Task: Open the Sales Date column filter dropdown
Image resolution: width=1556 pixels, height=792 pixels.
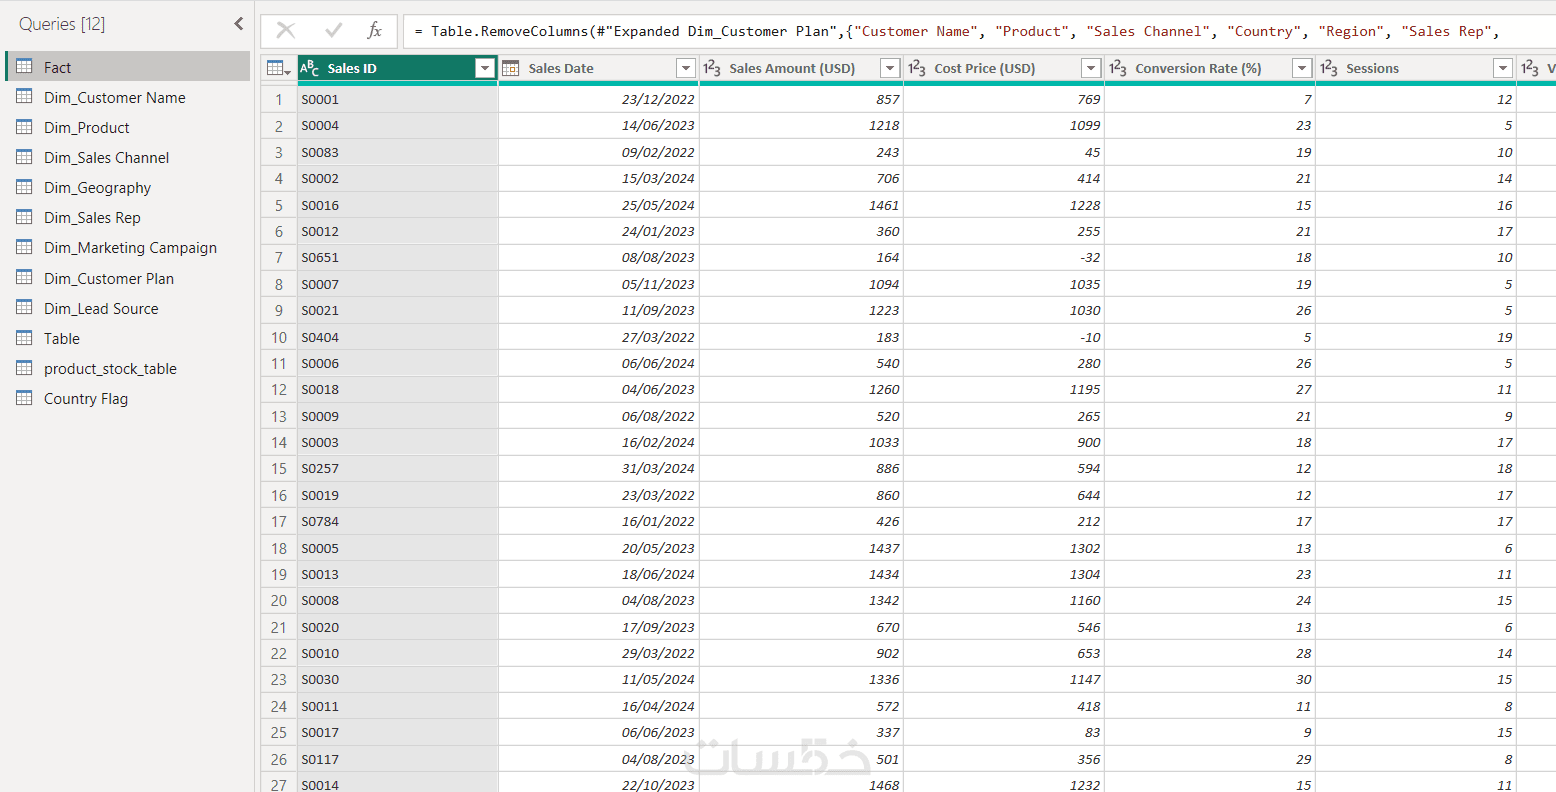Action: (686, 68)
